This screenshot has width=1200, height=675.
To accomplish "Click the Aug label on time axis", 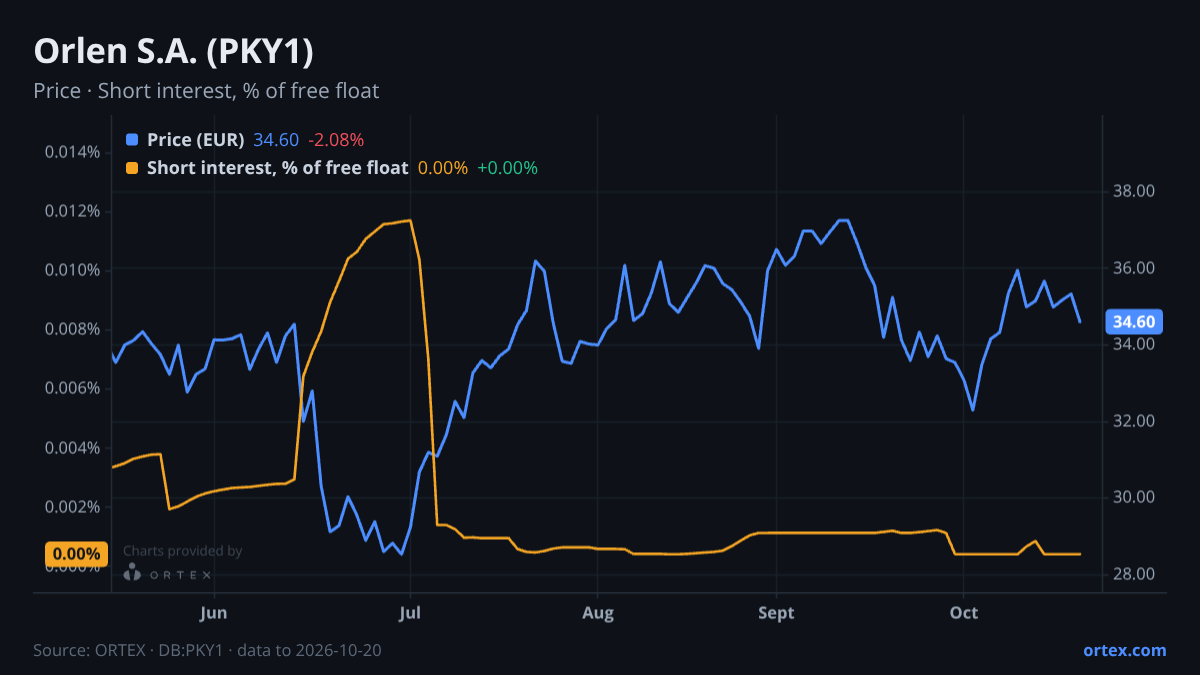I will [x=597, y=612].
